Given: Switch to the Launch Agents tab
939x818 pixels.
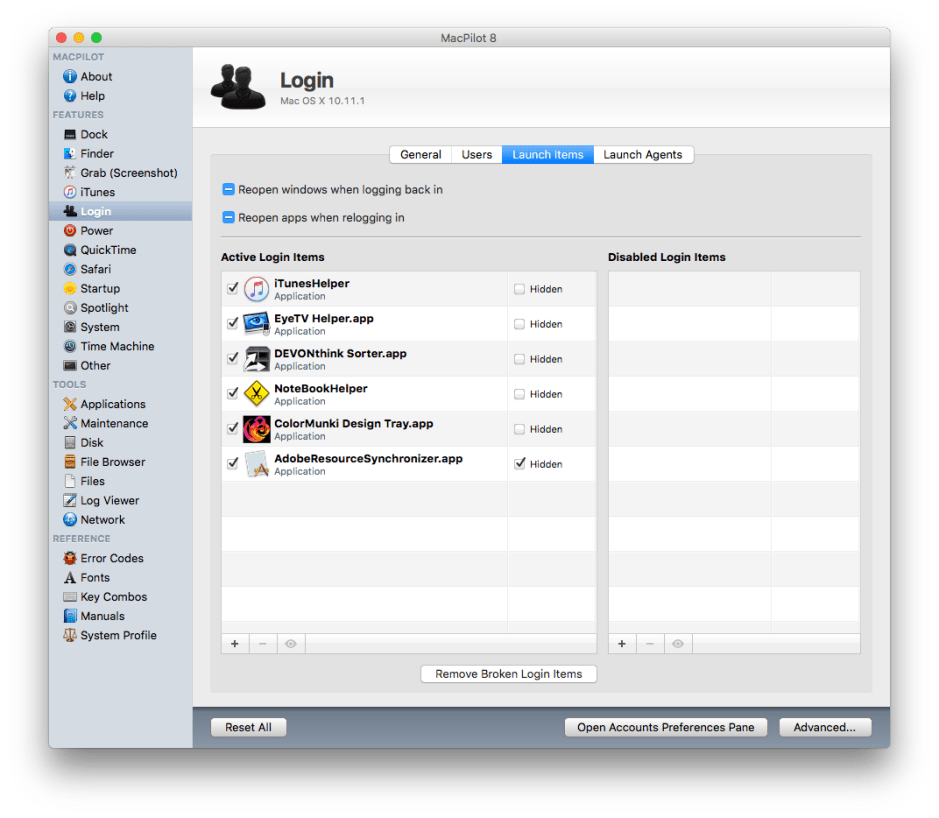Looking at the screenshot, I should coord(642,155).
